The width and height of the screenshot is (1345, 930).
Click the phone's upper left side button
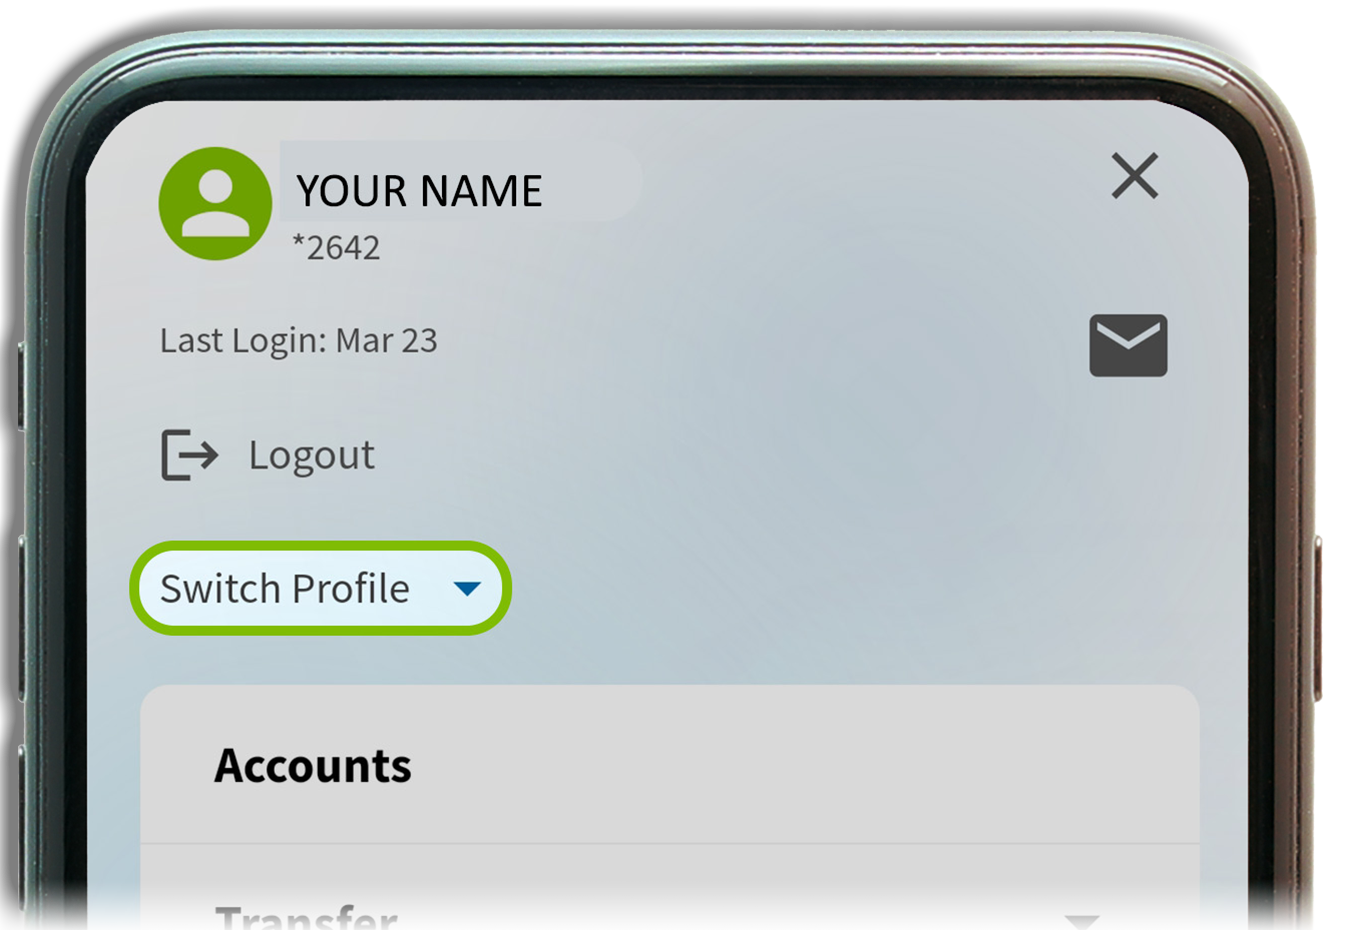point(21,386)
